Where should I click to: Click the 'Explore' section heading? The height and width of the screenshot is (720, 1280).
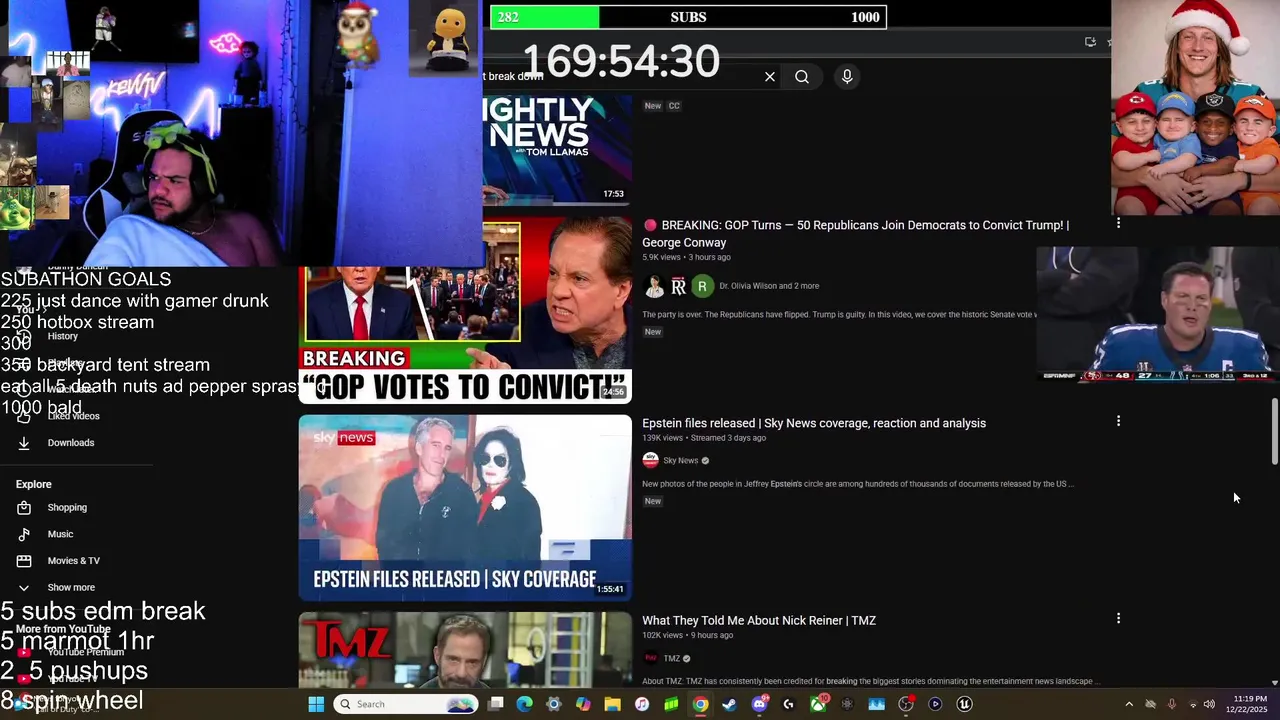[33, 484]
